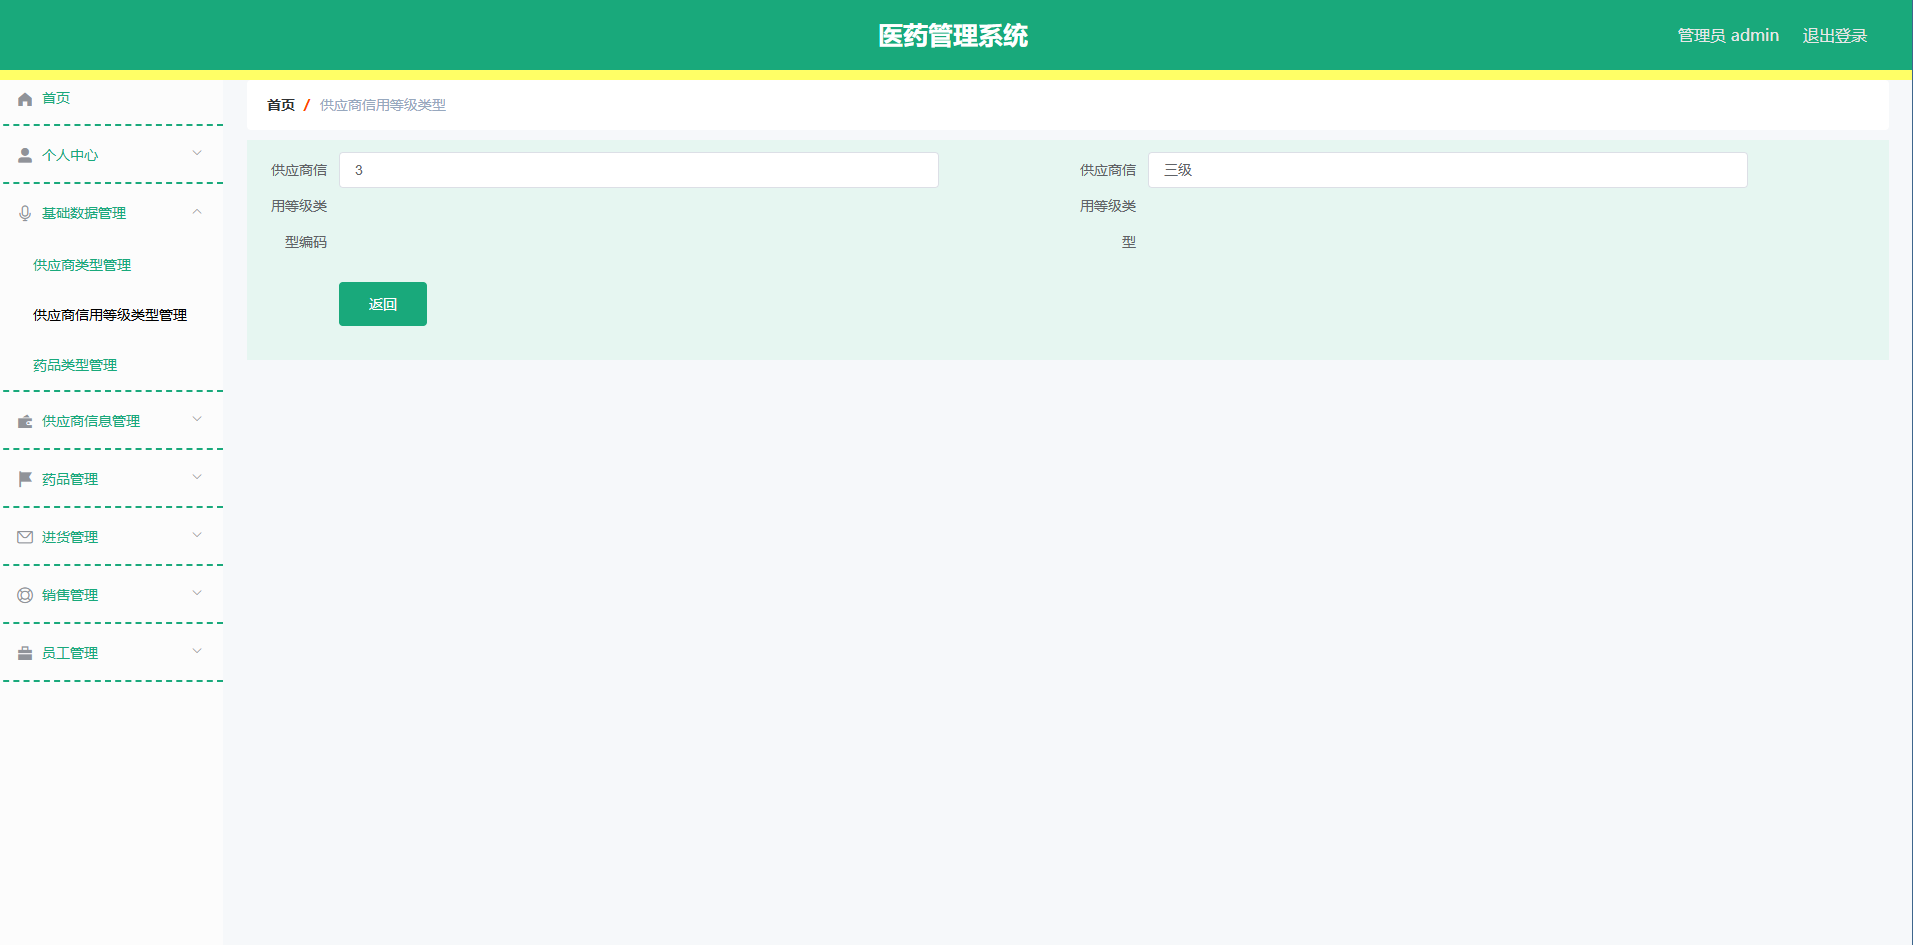Click the printer icon next to 员工管理

[x=24, y=652]
